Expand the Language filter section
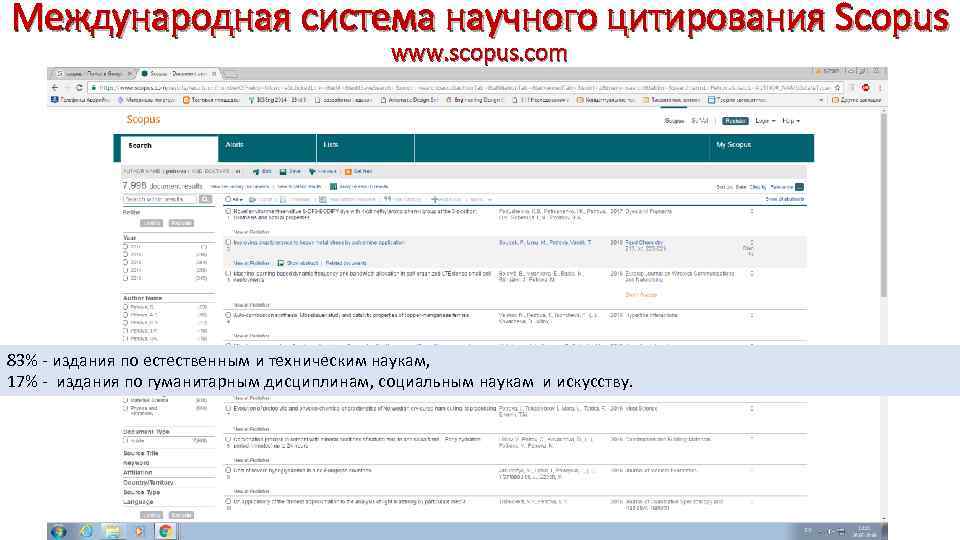 click(x=138, y=502)
